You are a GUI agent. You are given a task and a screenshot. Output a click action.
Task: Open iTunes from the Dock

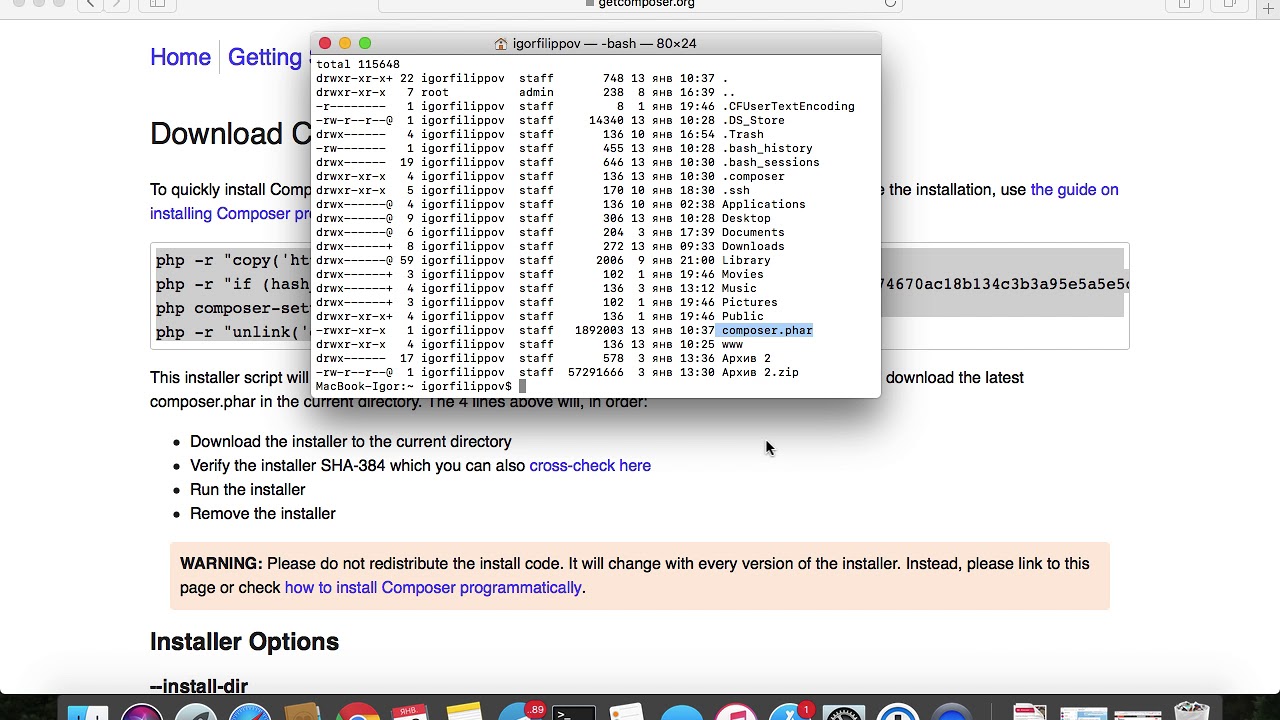coord(736,712)
